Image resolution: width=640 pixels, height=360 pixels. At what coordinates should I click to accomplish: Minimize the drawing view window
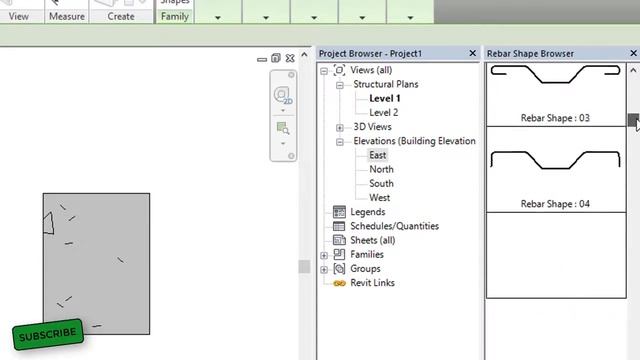(x=262, y=59)
